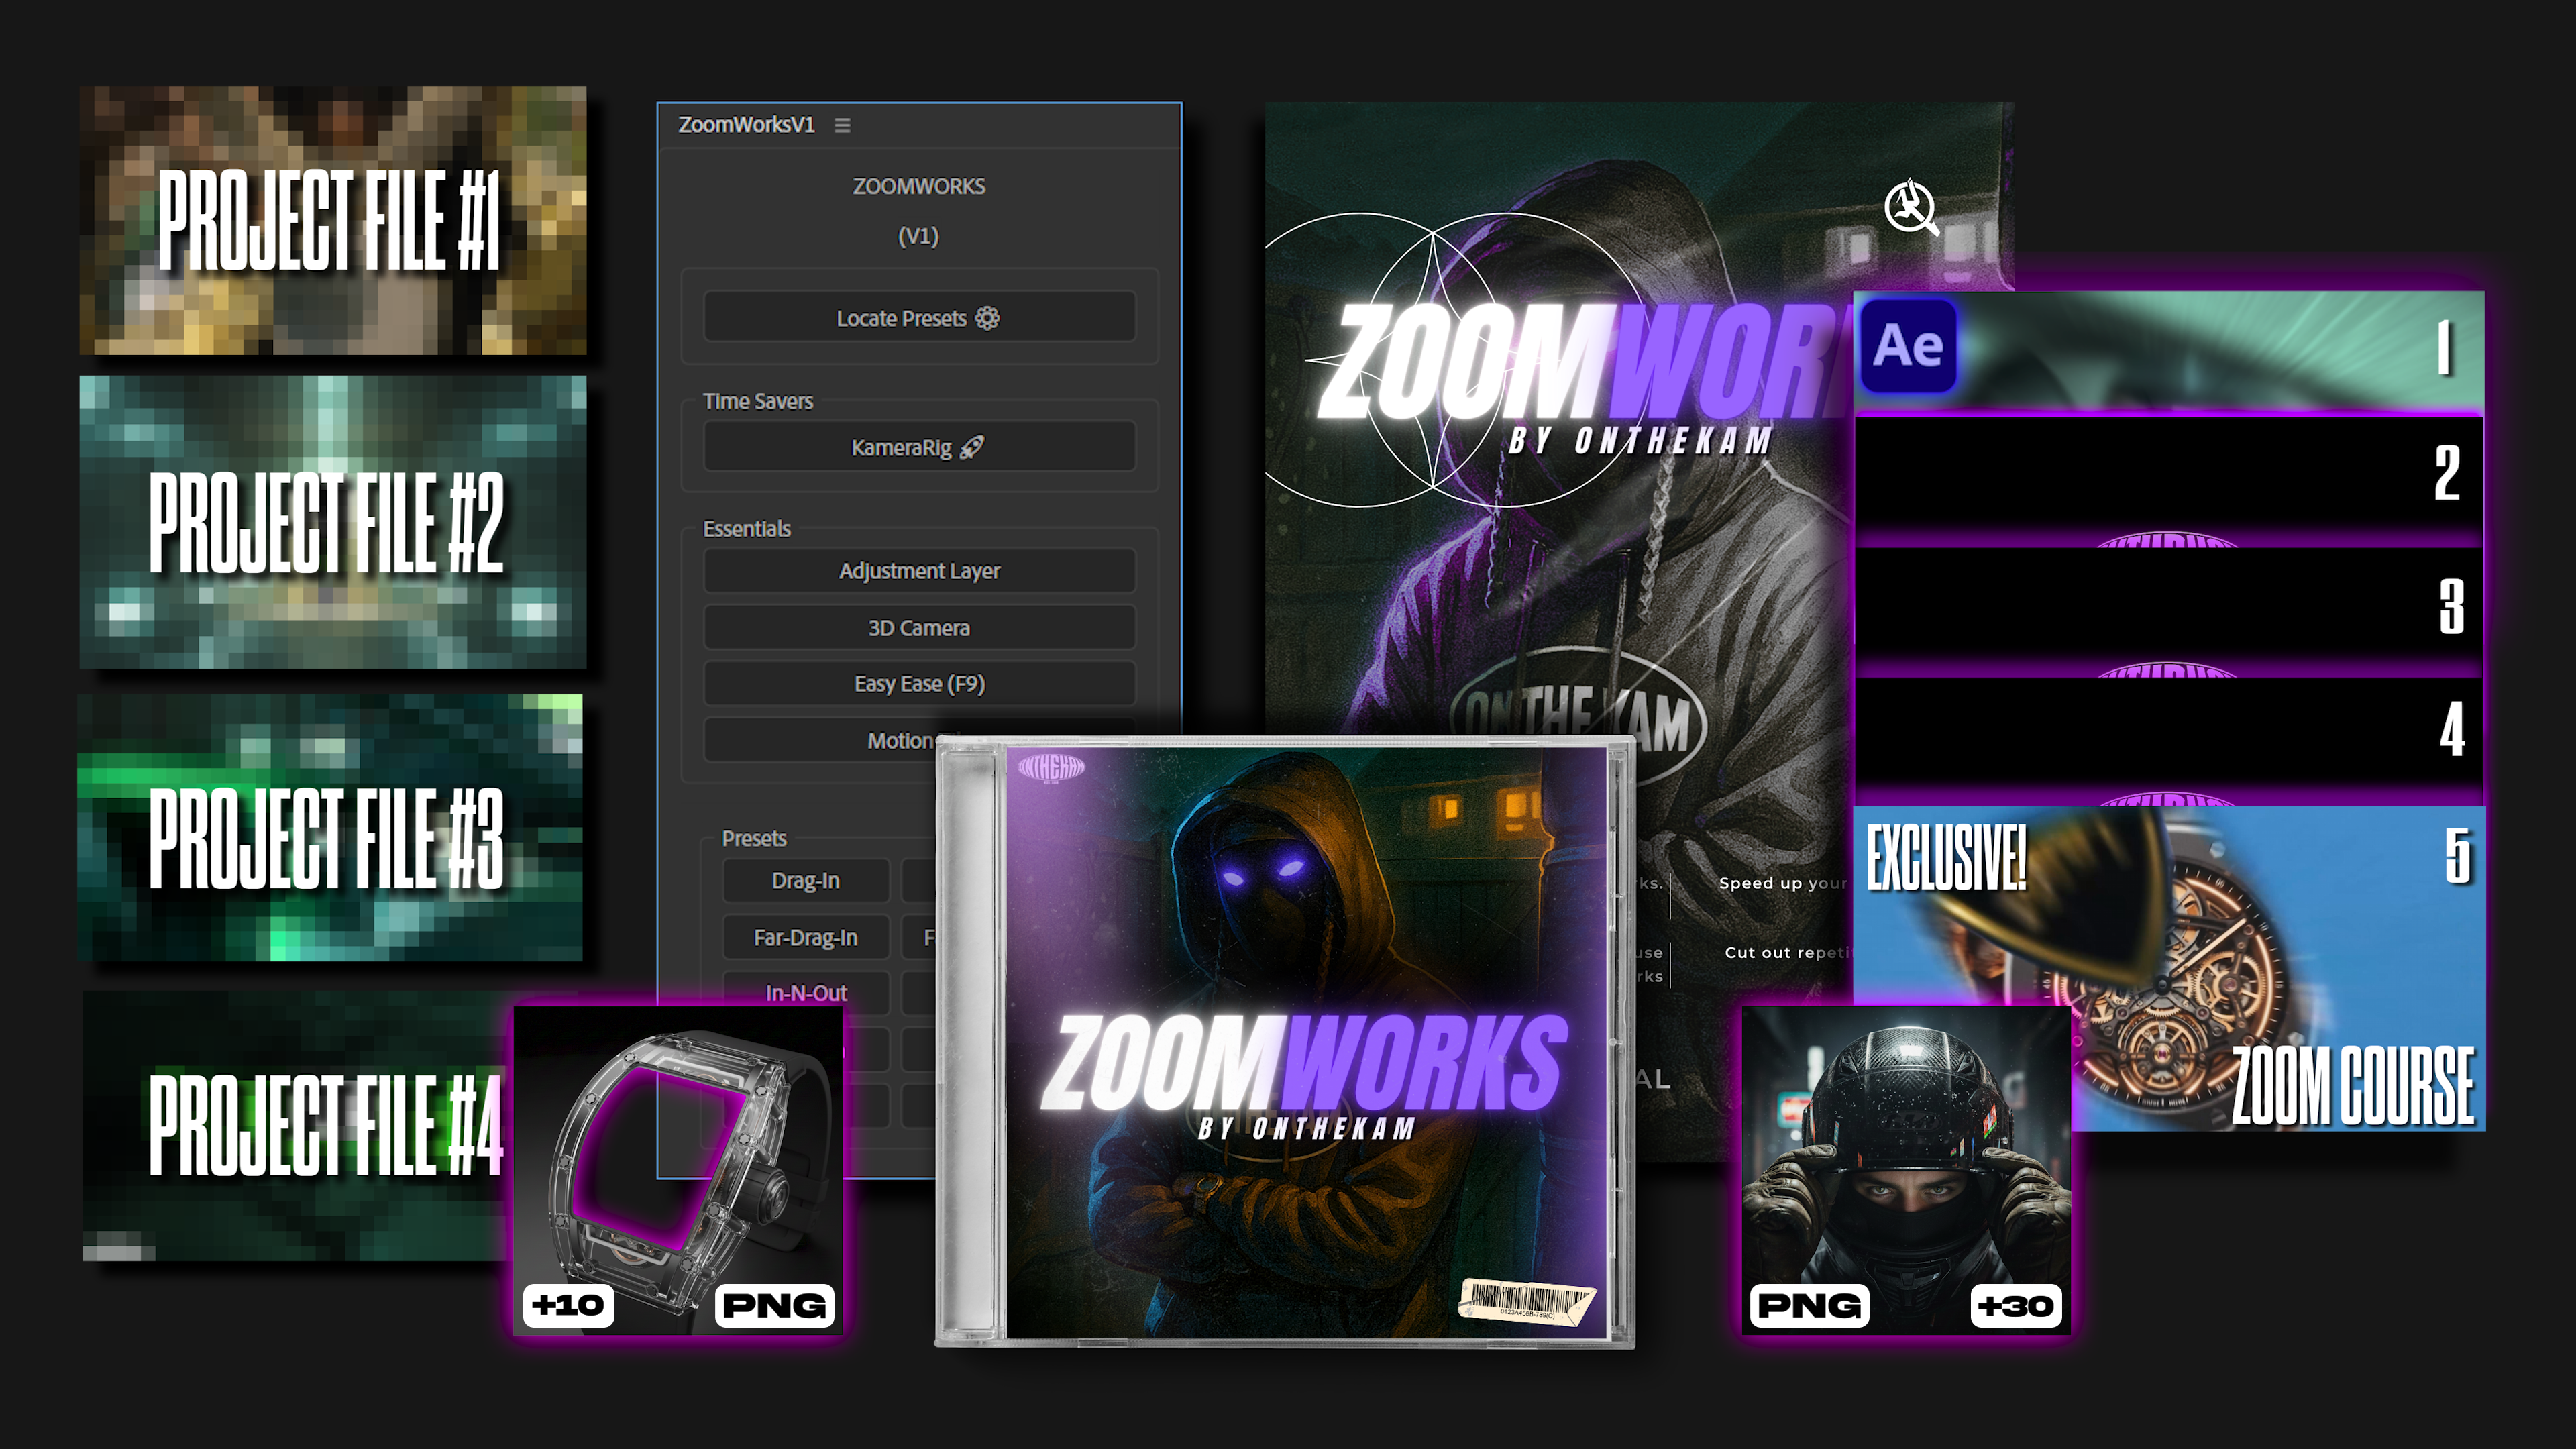Open the ZoomWorksV1 panel hamburger menu

coord(842,125)
